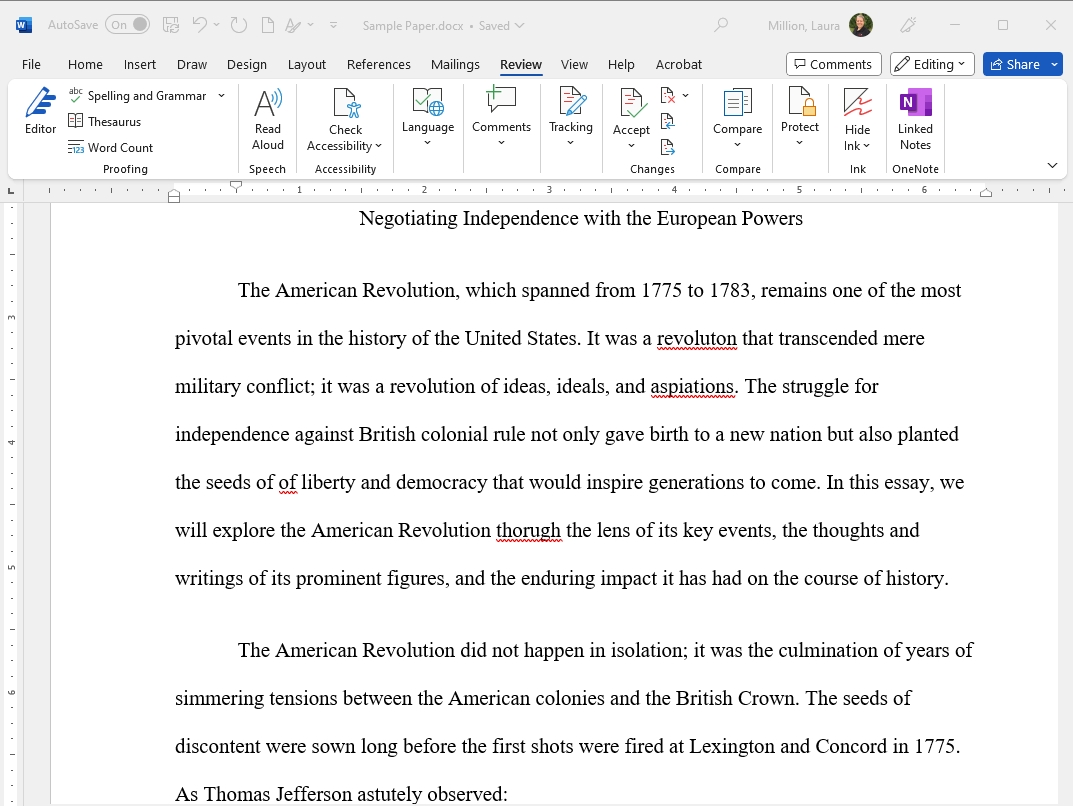This screenshot has width=1073, height=806.
Task: Open the Editor proofing tool
Action: (40, 111)
